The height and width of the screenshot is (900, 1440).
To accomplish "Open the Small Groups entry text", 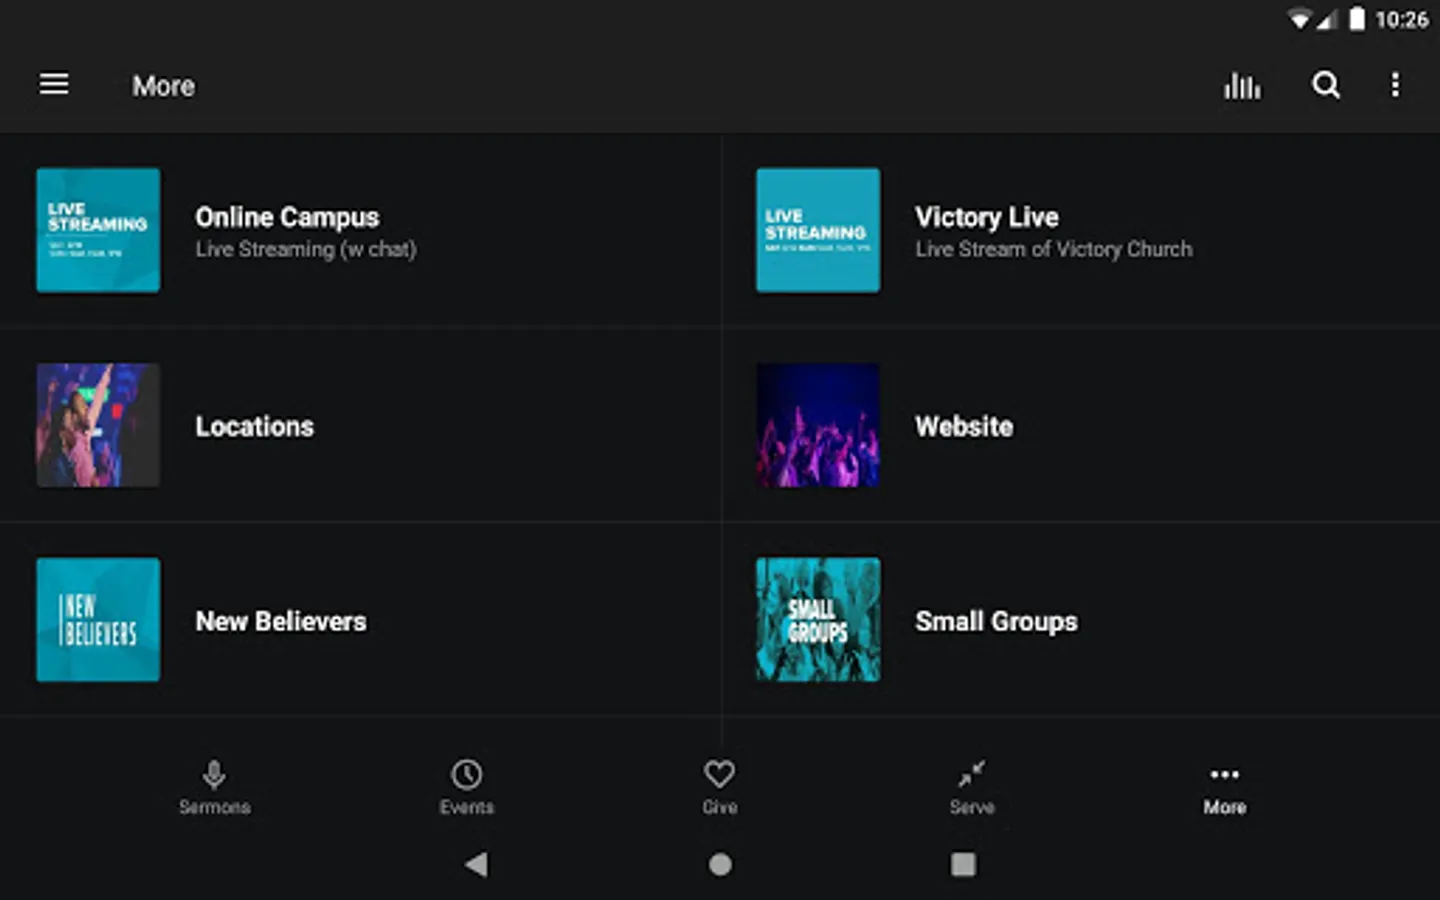I will pos(996,621).
